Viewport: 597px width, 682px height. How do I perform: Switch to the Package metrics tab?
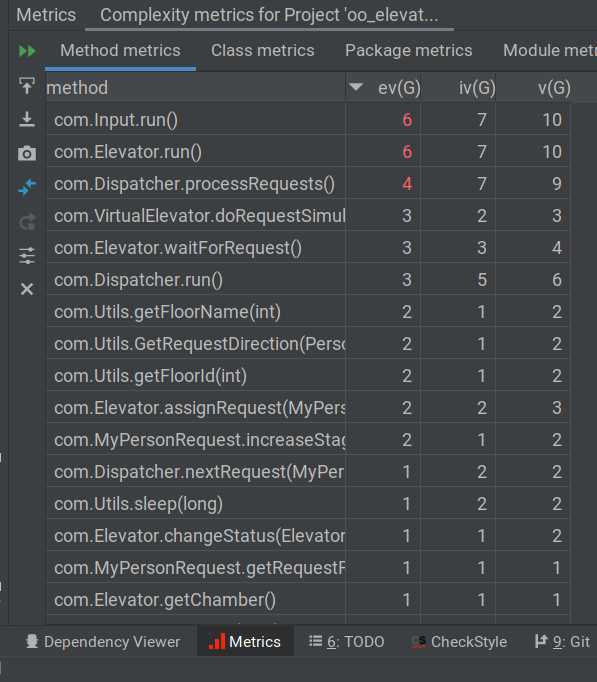pyautogui.click(x=408, y=50)
